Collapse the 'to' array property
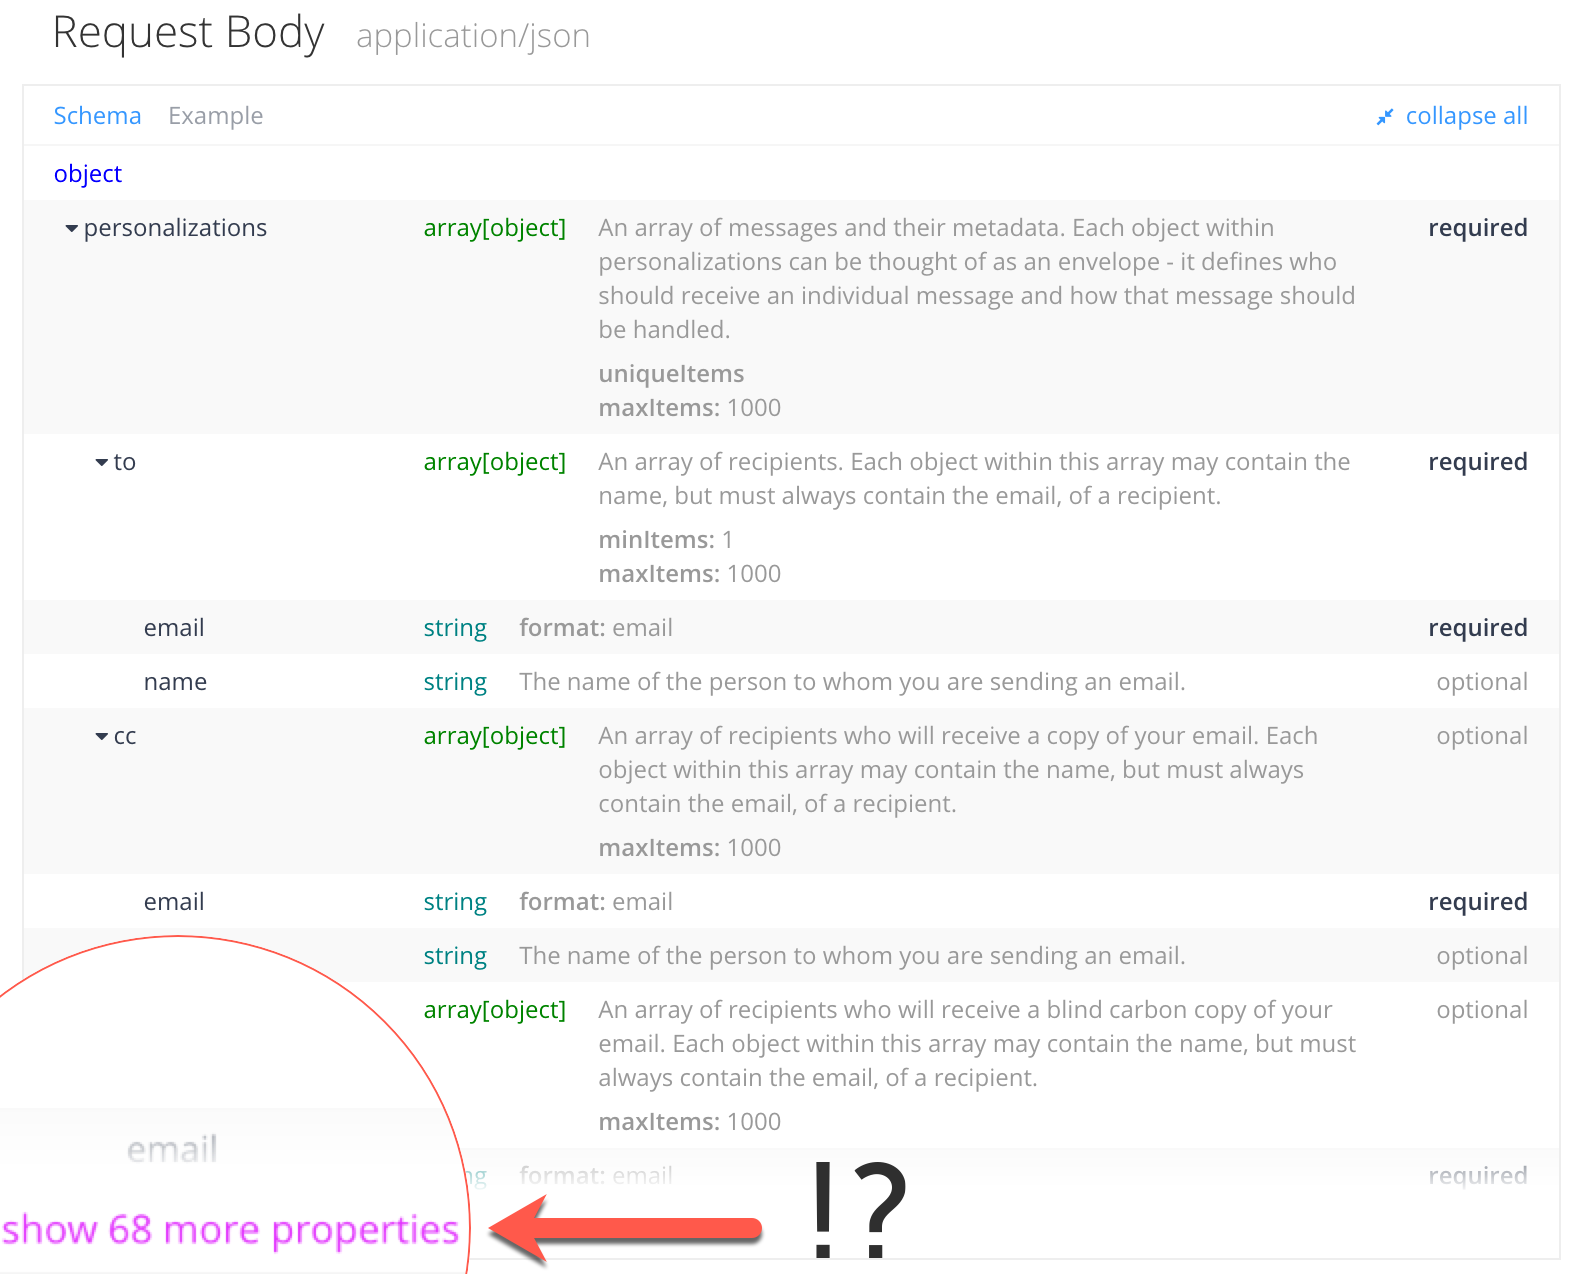 [101, 463]
